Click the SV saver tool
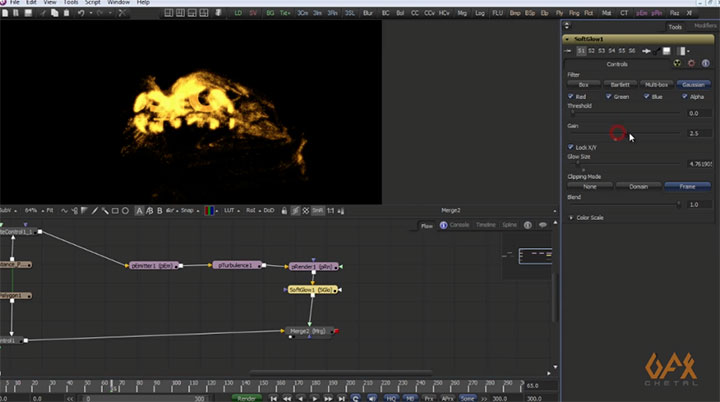This screenshot has height=402, width=720. click(x=253, y=13)
